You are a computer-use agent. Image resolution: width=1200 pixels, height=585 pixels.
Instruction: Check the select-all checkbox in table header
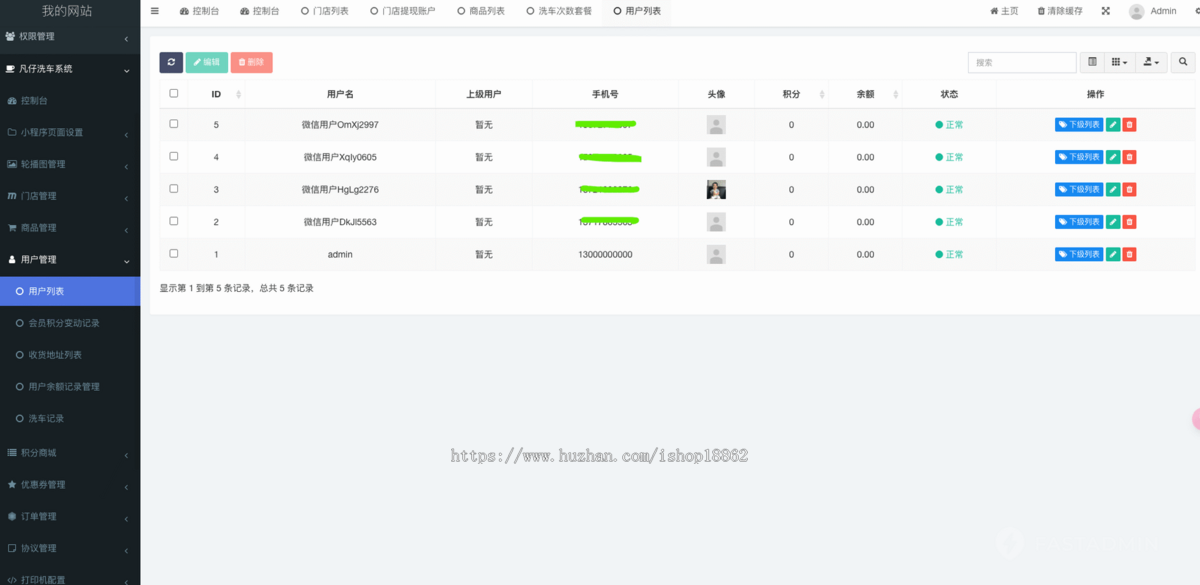[x=174, y=93]
